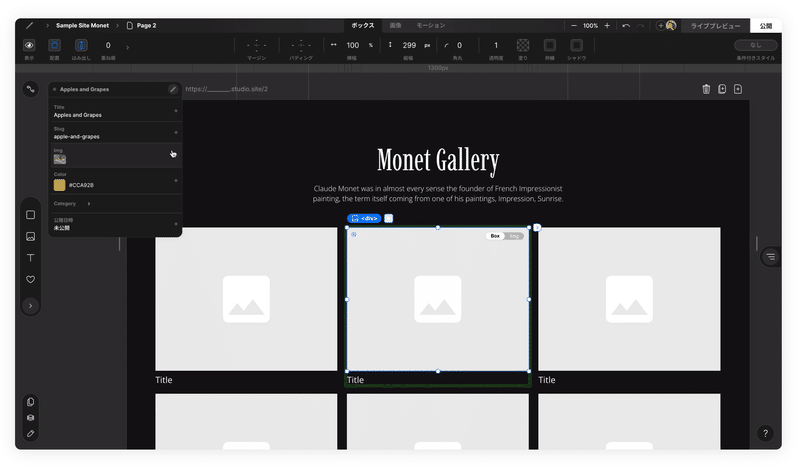
Task: Click the Slug field apple-and-grapes
Action: point(115,133)
